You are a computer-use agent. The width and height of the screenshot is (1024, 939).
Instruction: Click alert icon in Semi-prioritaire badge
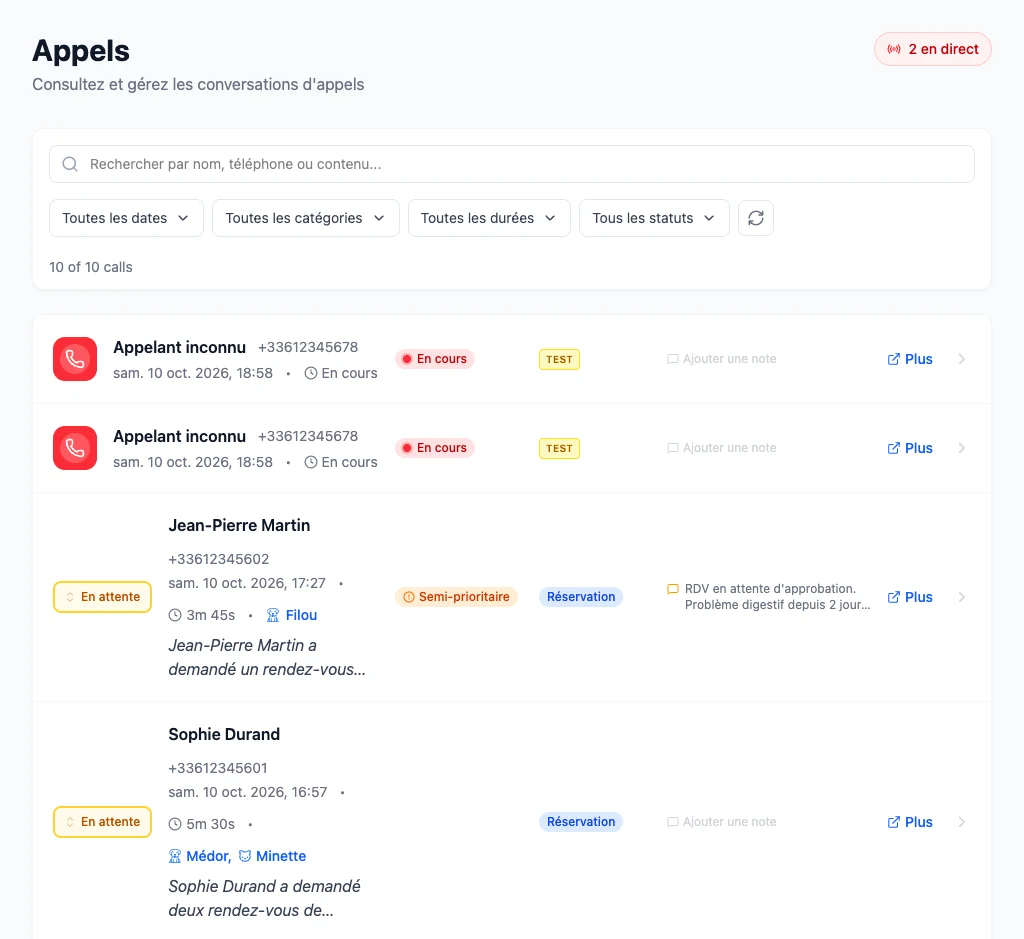pyautogui.click(x=409, y=597)
